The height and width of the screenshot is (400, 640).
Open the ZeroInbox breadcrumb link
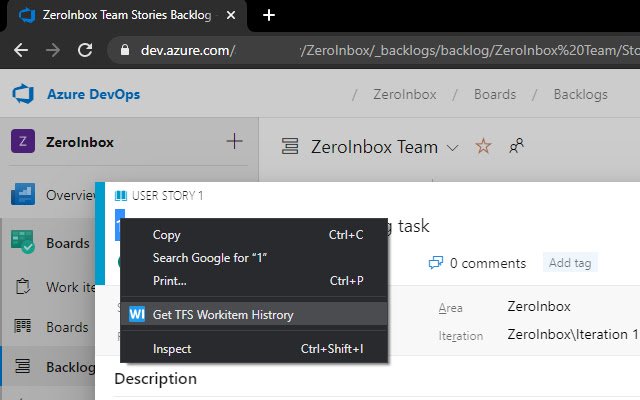404,94
